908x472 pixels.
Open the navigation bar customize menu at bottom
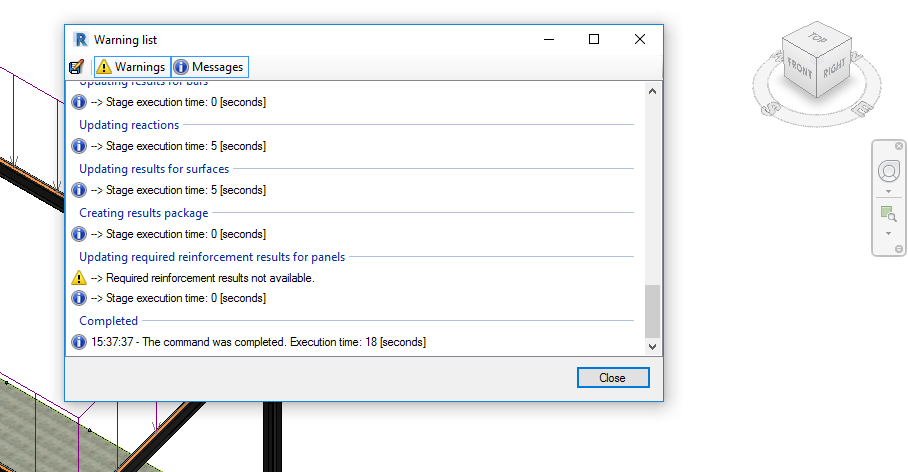(899, 249)
